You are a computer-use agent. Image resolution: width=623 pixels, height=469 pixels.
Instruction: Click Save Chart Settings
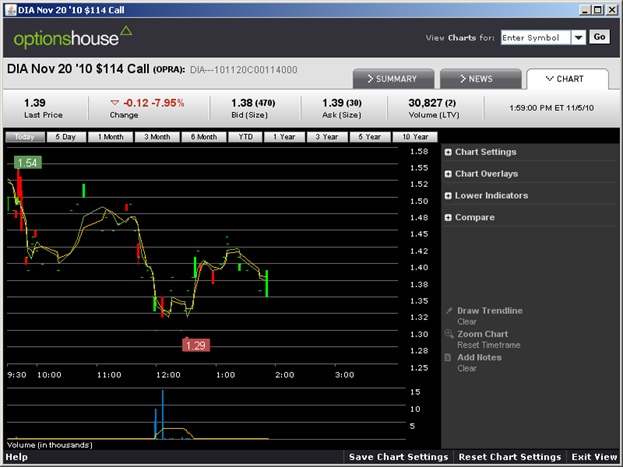click(398, 457)
